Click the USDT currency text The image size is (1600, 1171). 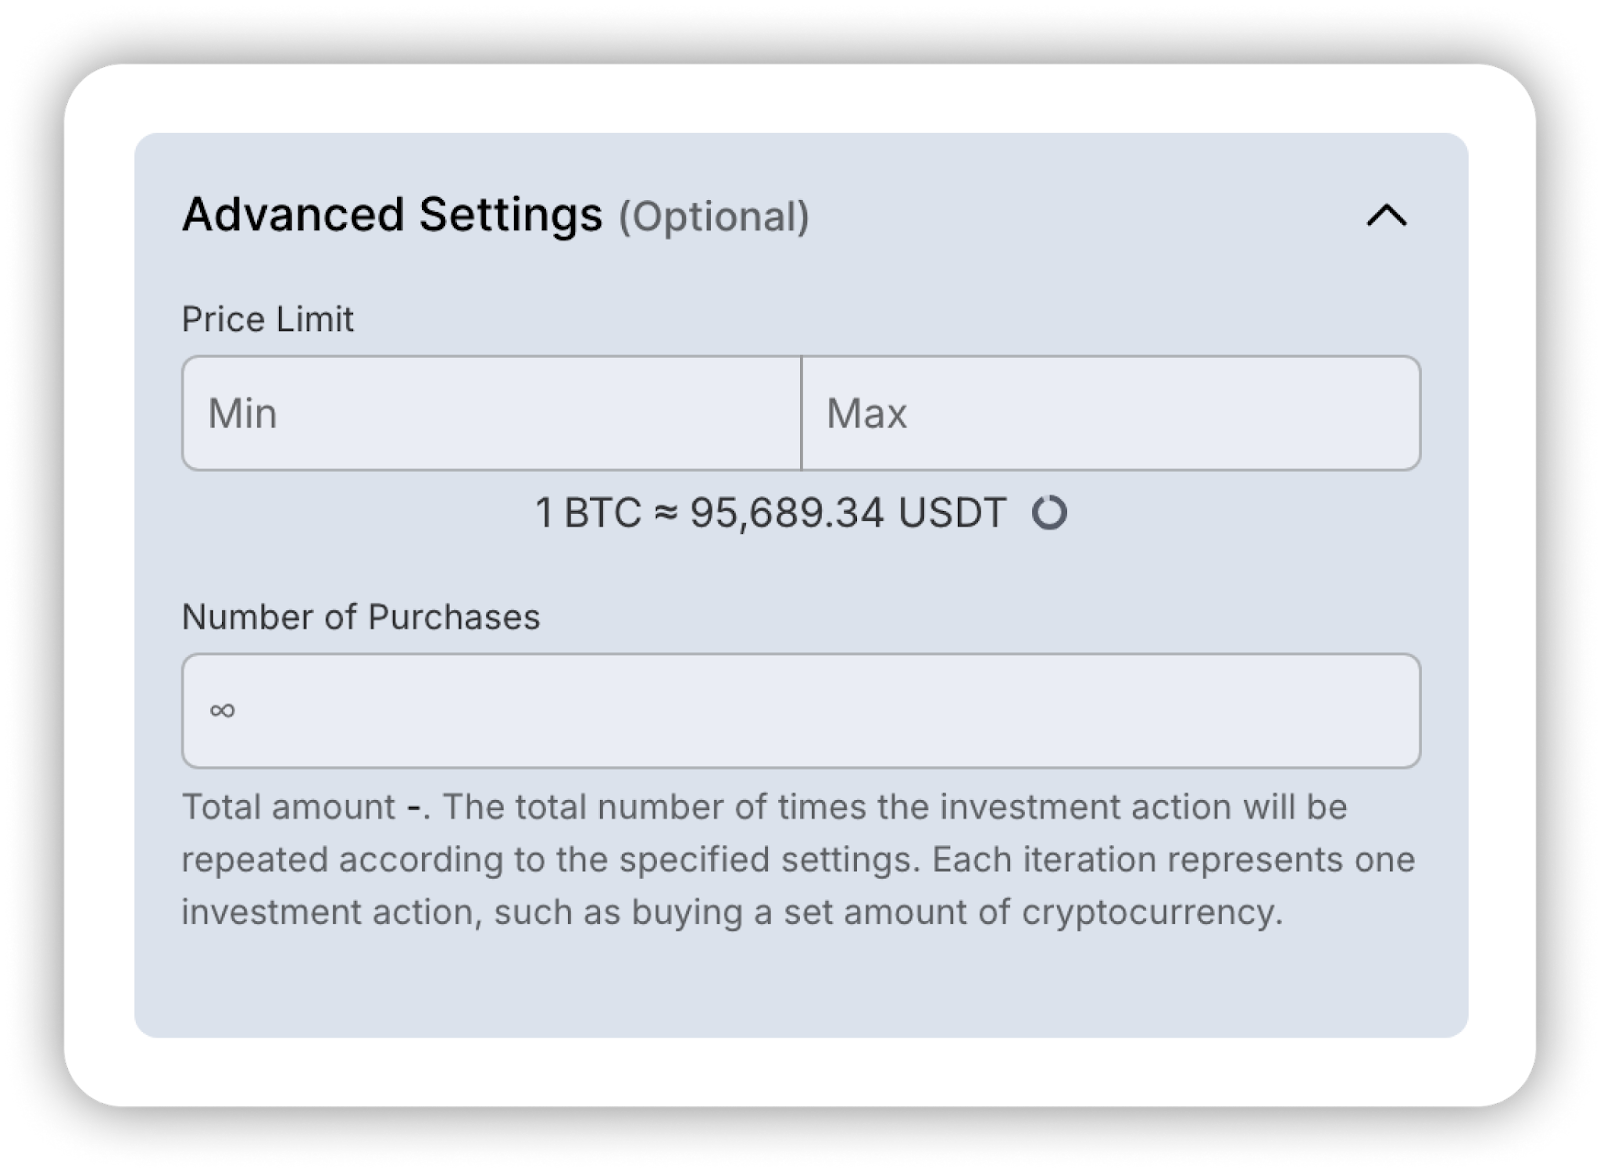pyautogui.click(x=951, y=514)
